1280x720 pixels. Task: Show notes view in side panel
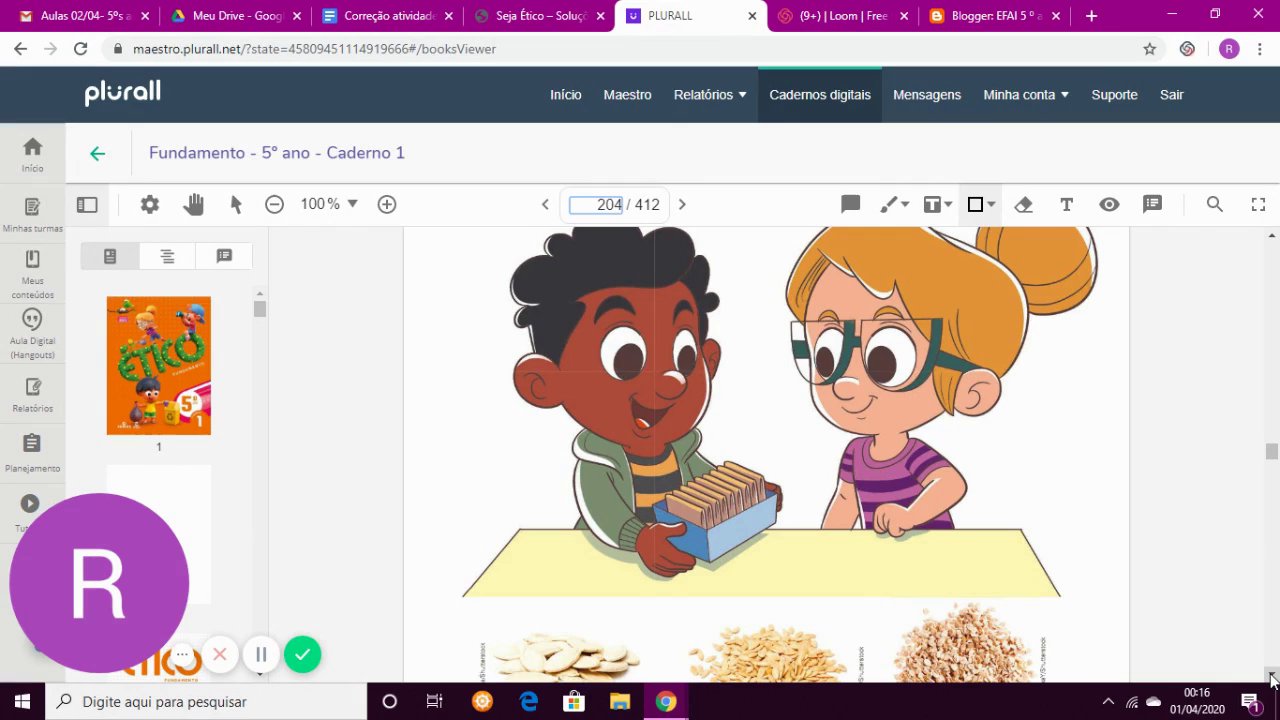point(224,256)
